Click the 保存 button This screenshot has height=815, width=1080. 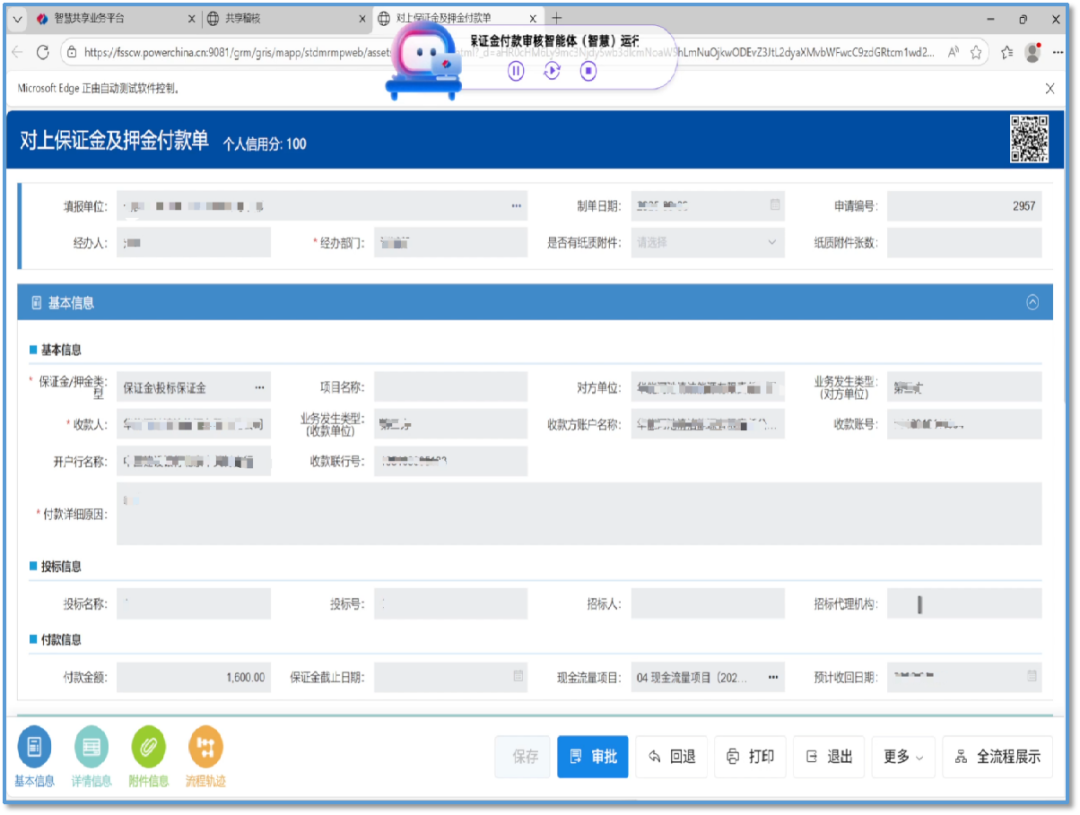pos(524,756)
